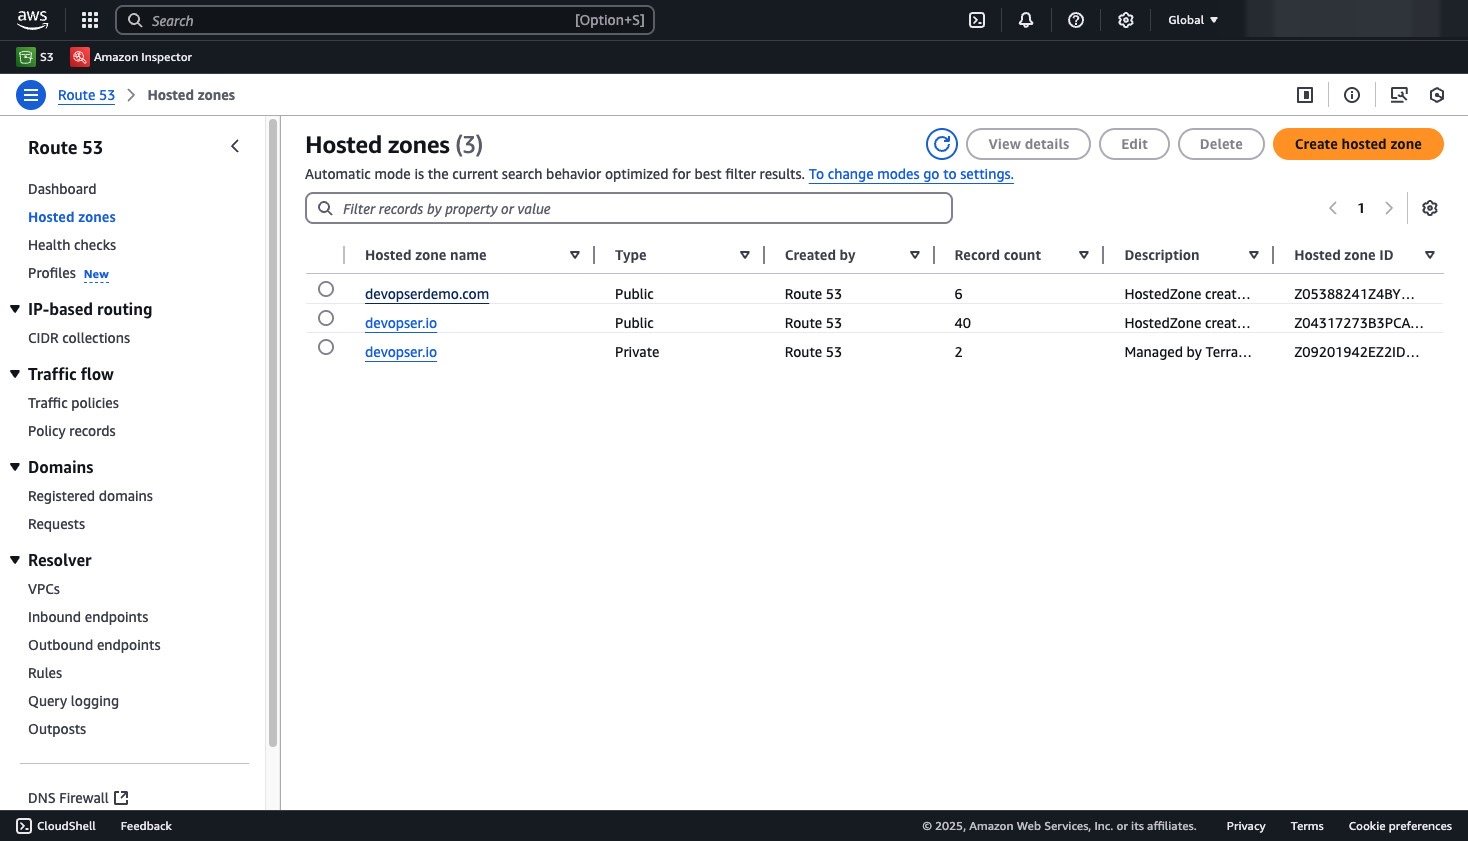Click the Delete button
Viewport: 1468px width, 841px height.
point(1221,144)
